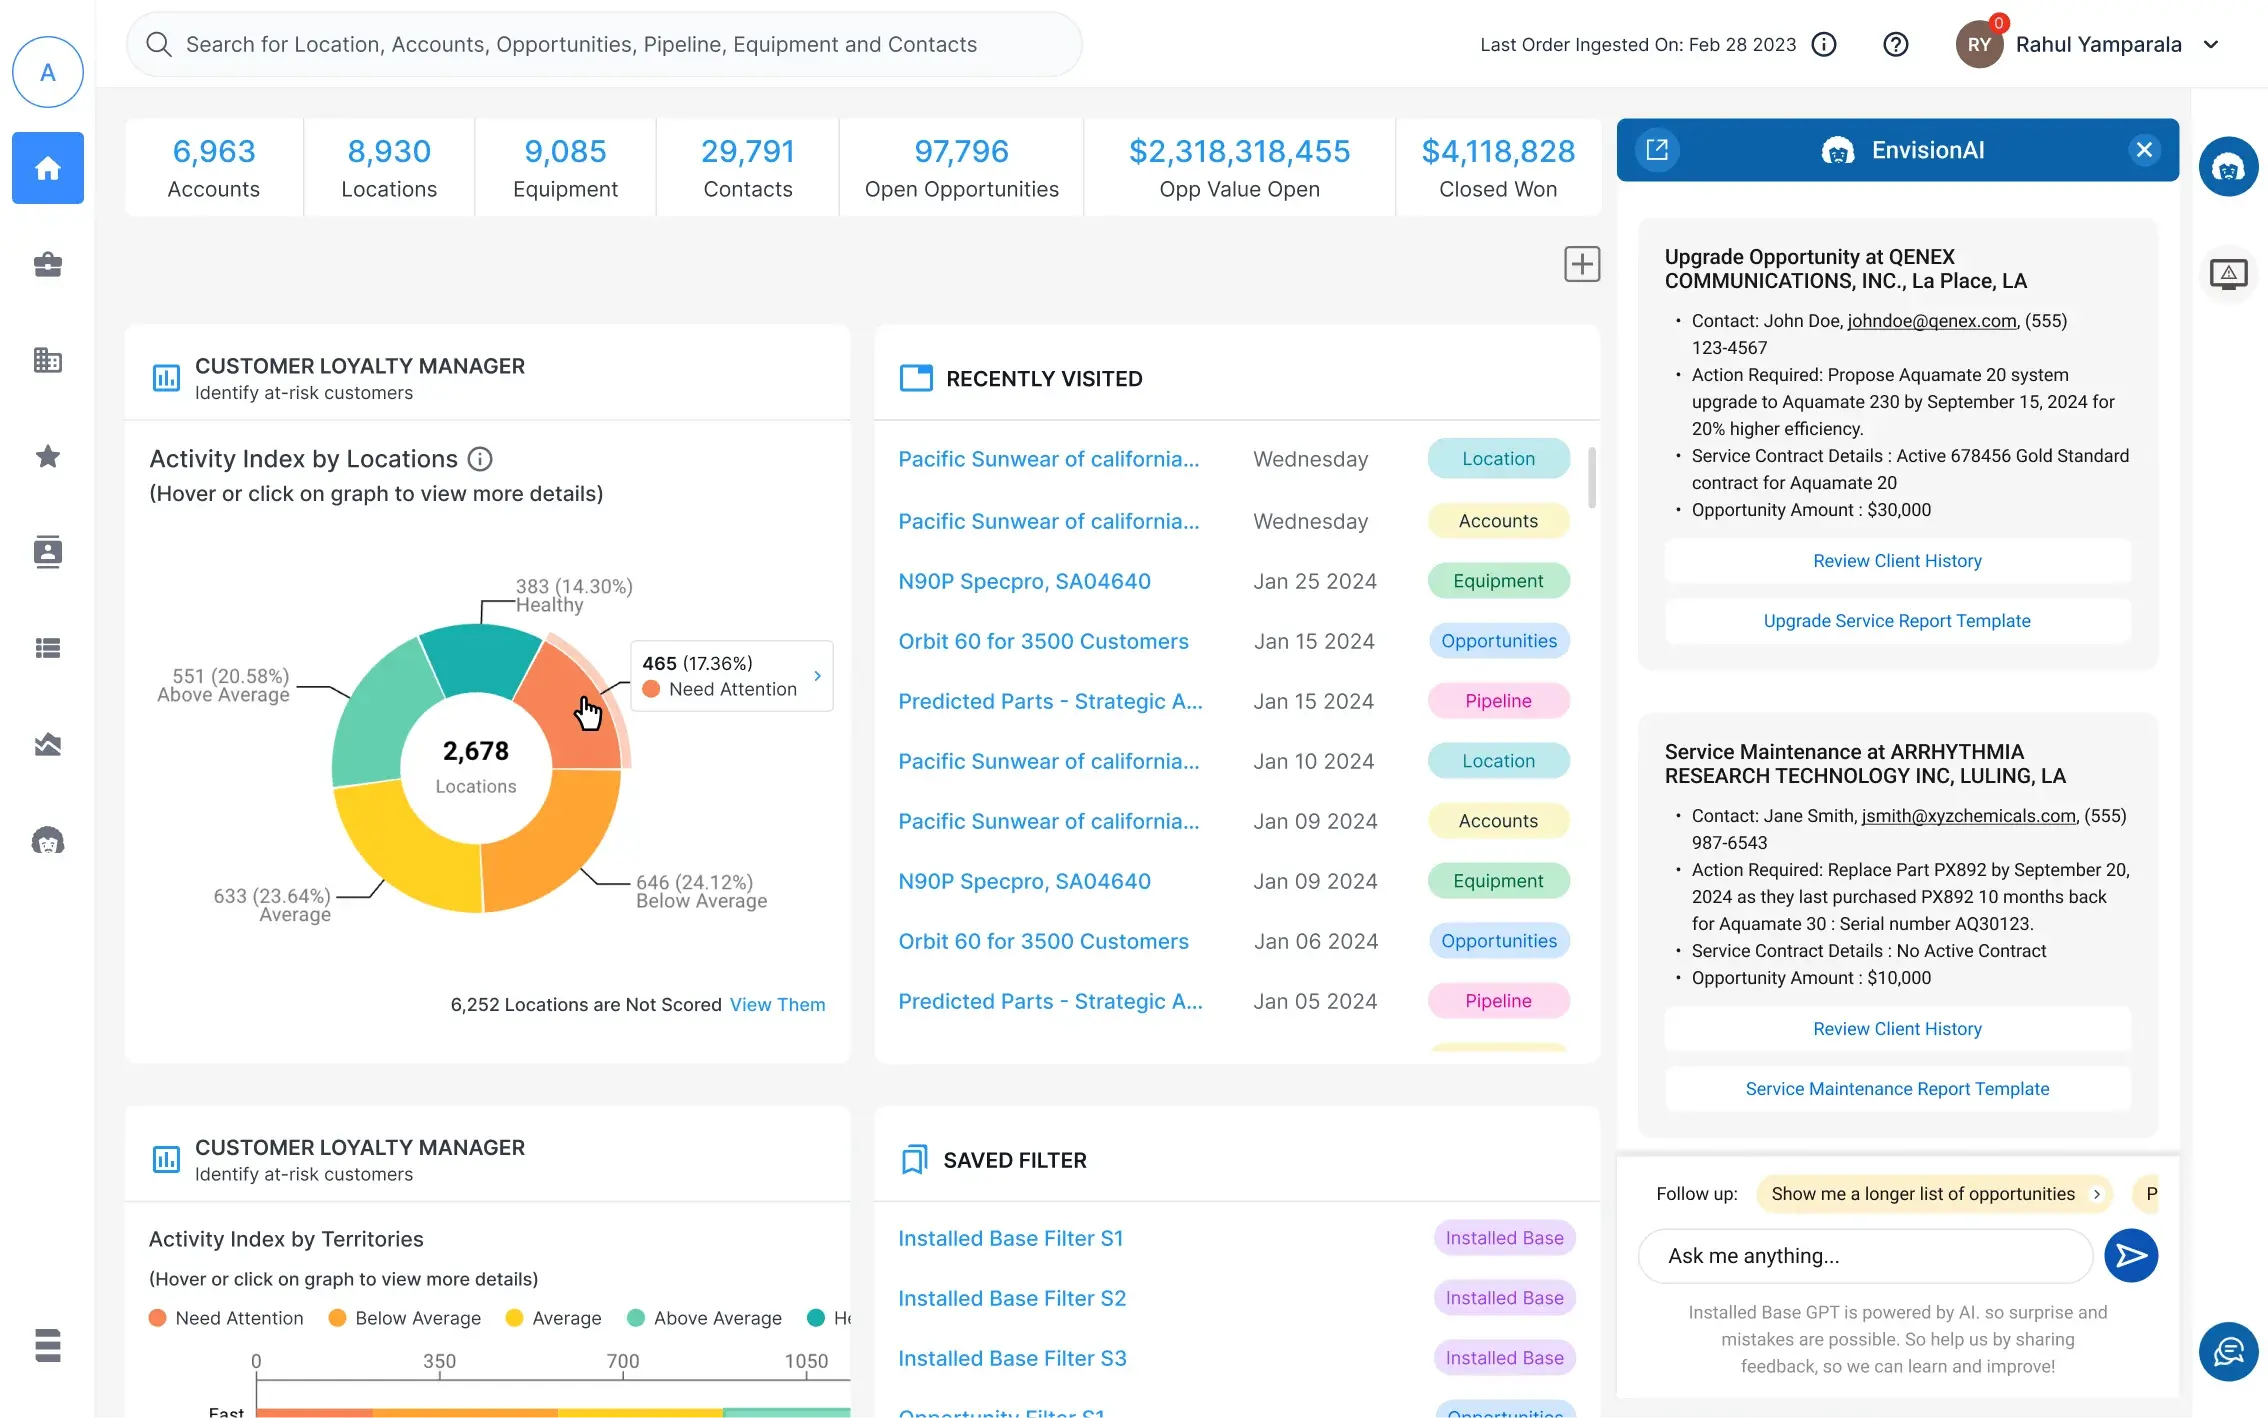Image resolution: width=2268 pixels, height=1418 pixels.
Task: Open Service Maintenance Report Template
Action: [1897, 1089]
